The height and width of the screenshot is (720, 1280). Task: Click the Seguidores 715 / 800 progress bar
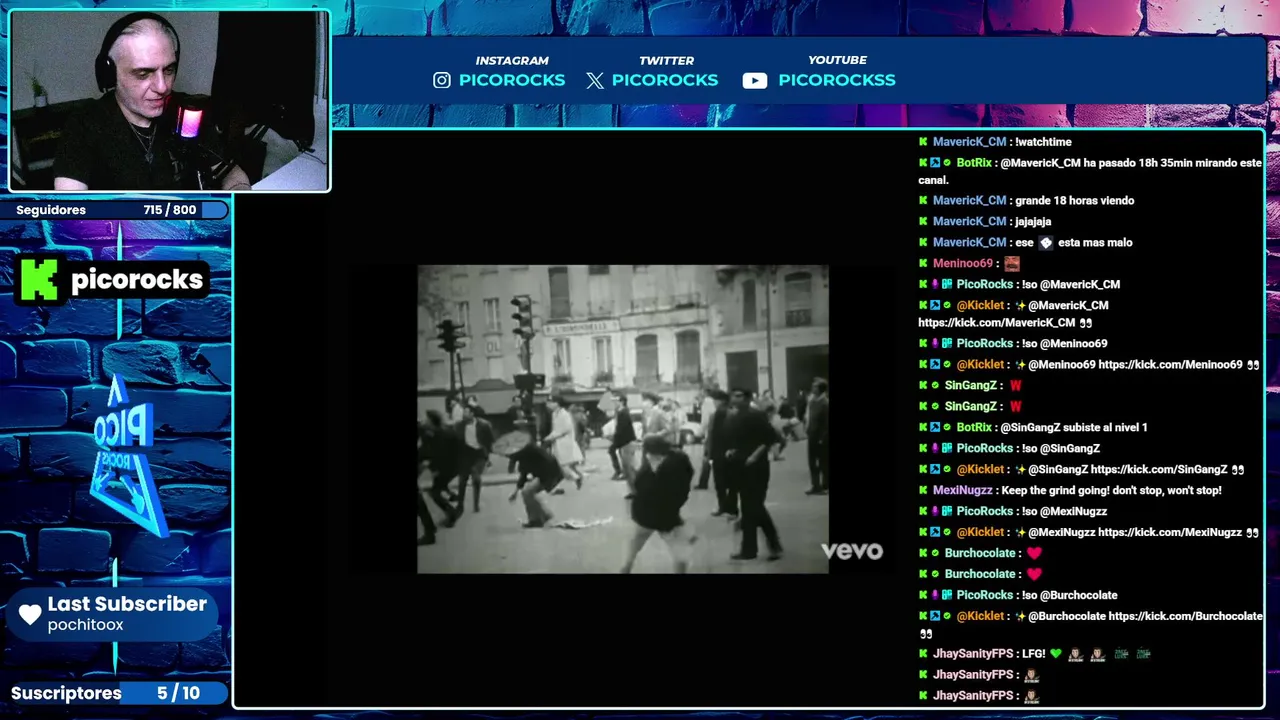click(115, 210)
